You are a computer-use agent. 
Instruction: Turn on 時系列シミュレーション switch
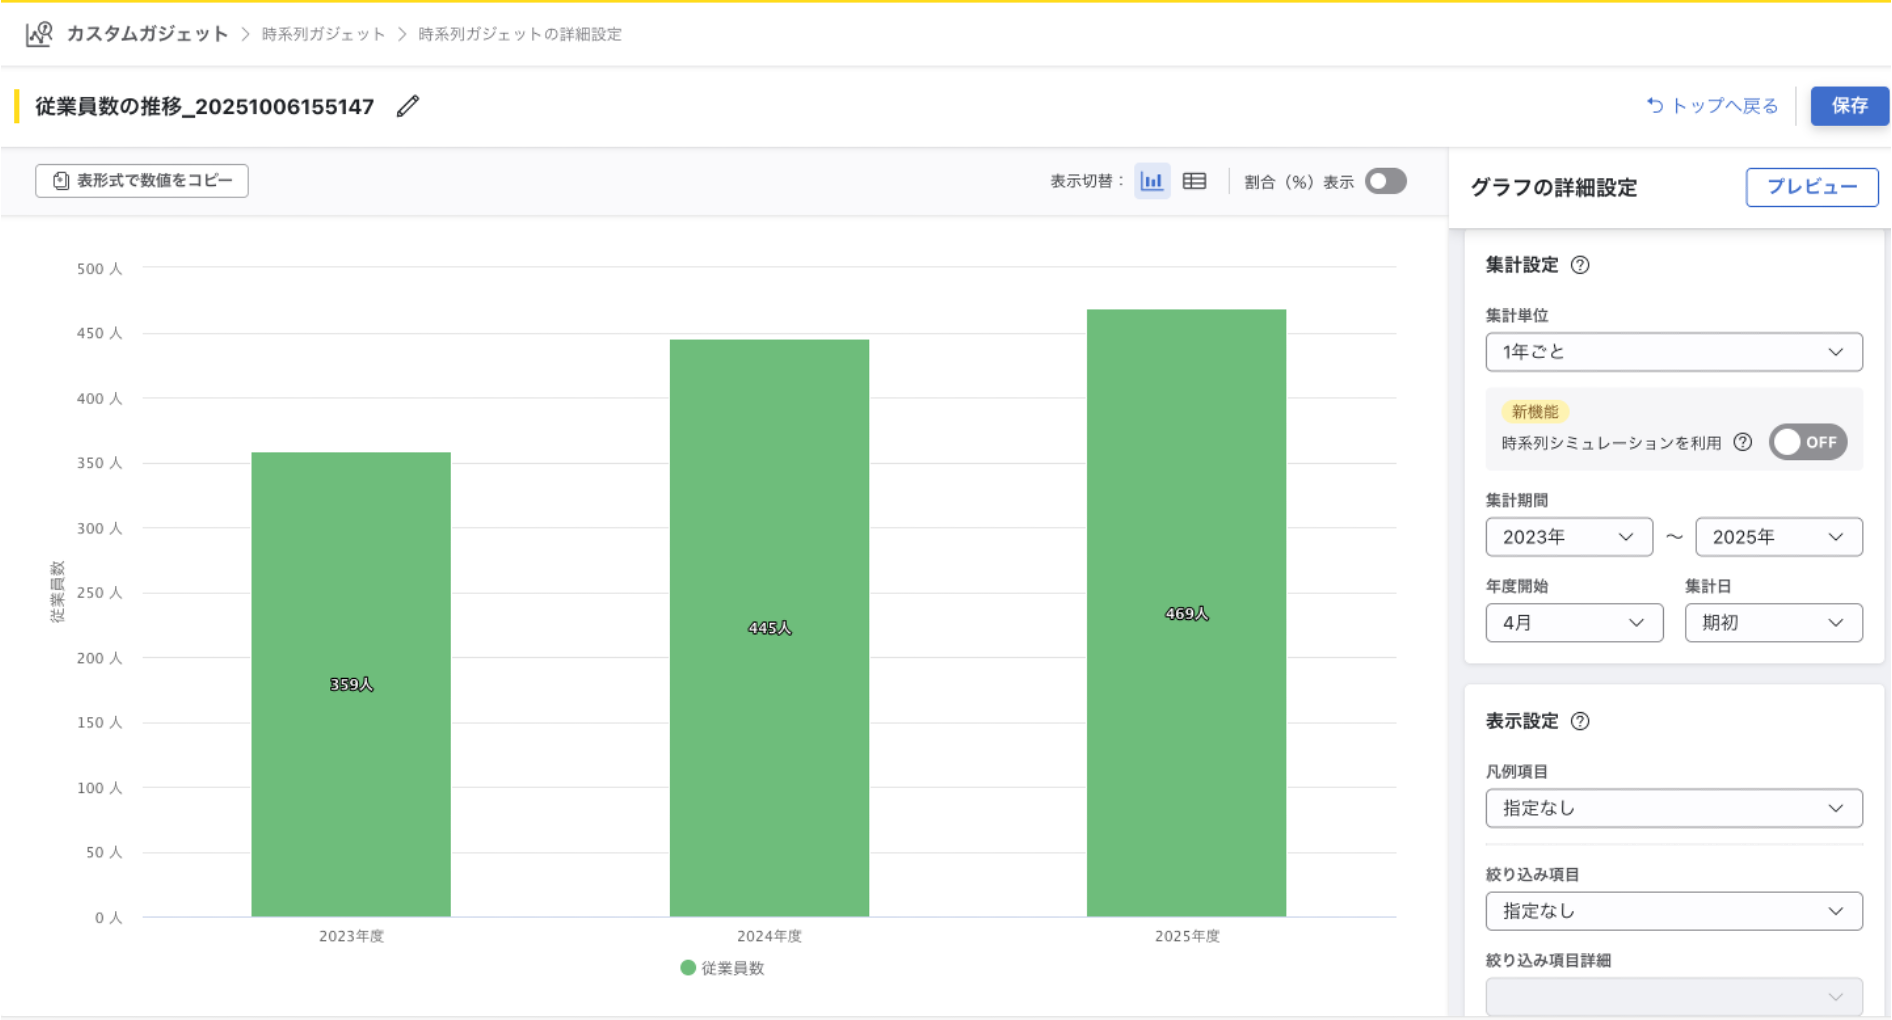pyautogui.click(x=1808, y=442)
